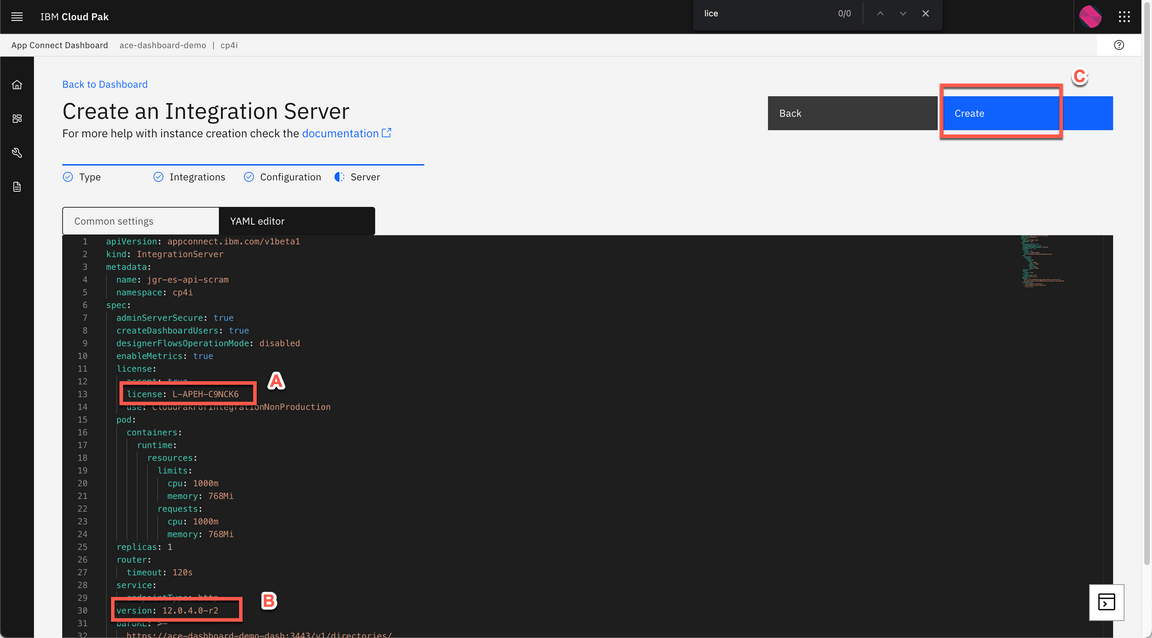The image size is (1152, 638).
Task: Click the Create button
Action: tap(1026, 113)
